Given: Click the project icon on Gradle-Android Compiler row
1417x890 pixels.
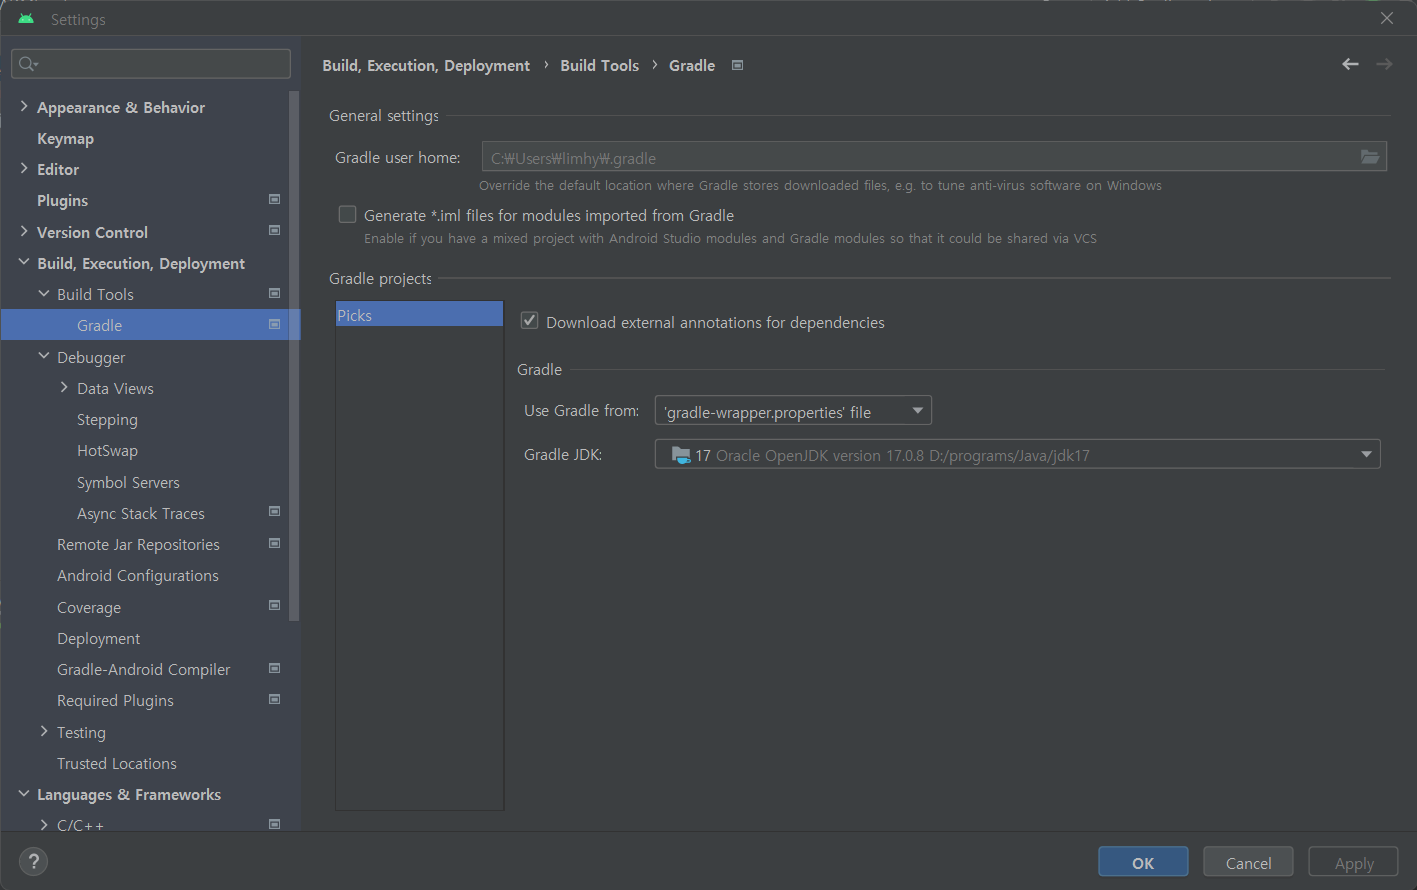Looking at the screenshot, I should [275, 669].
